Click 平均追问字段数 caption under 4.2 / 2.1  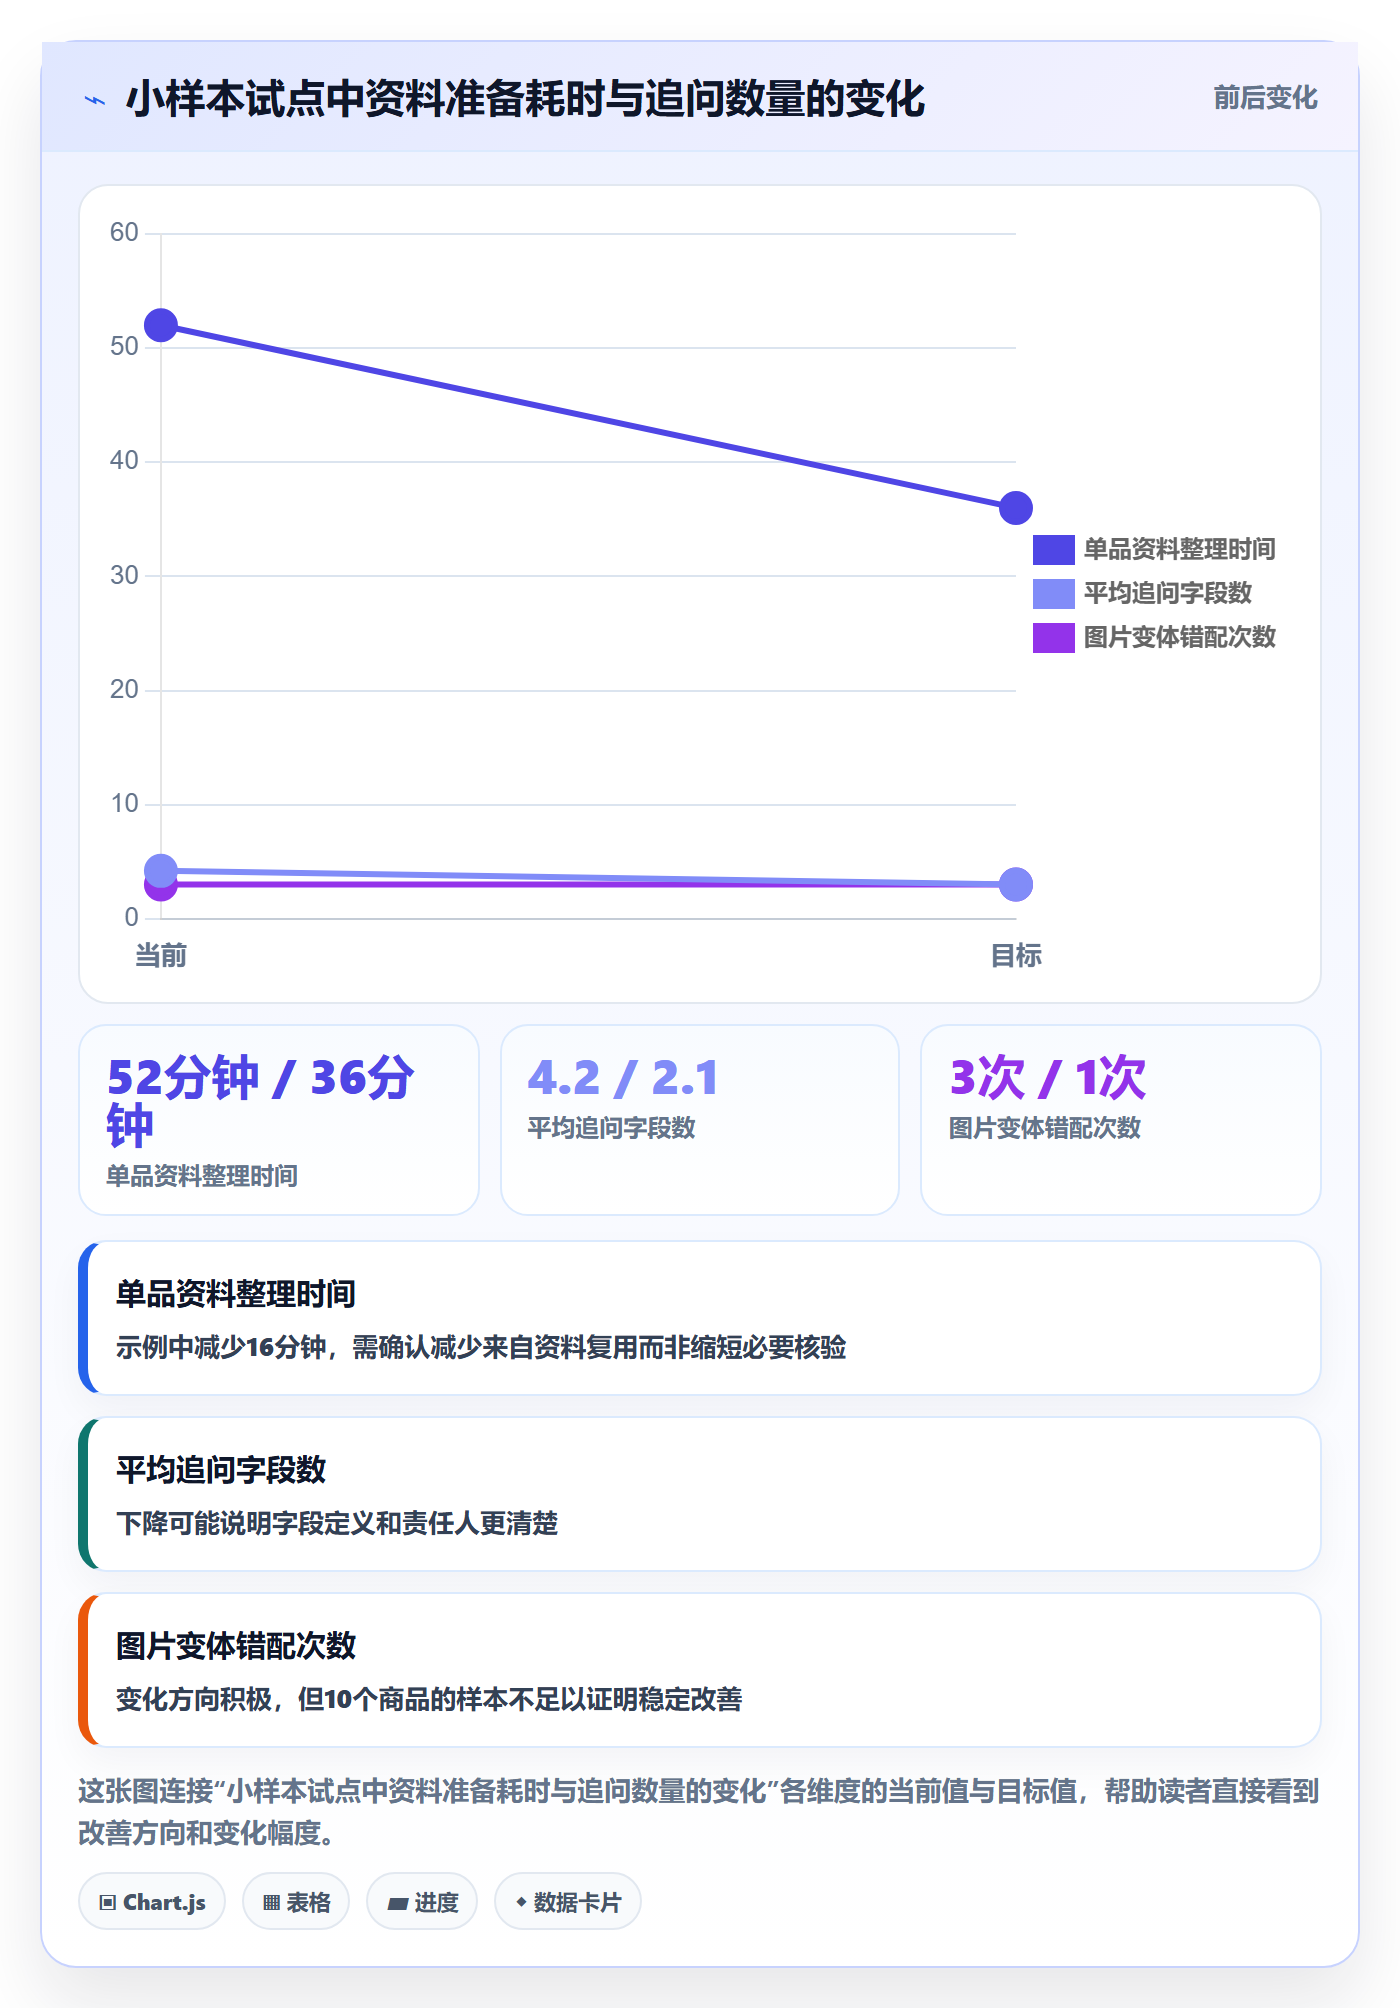611,1128
